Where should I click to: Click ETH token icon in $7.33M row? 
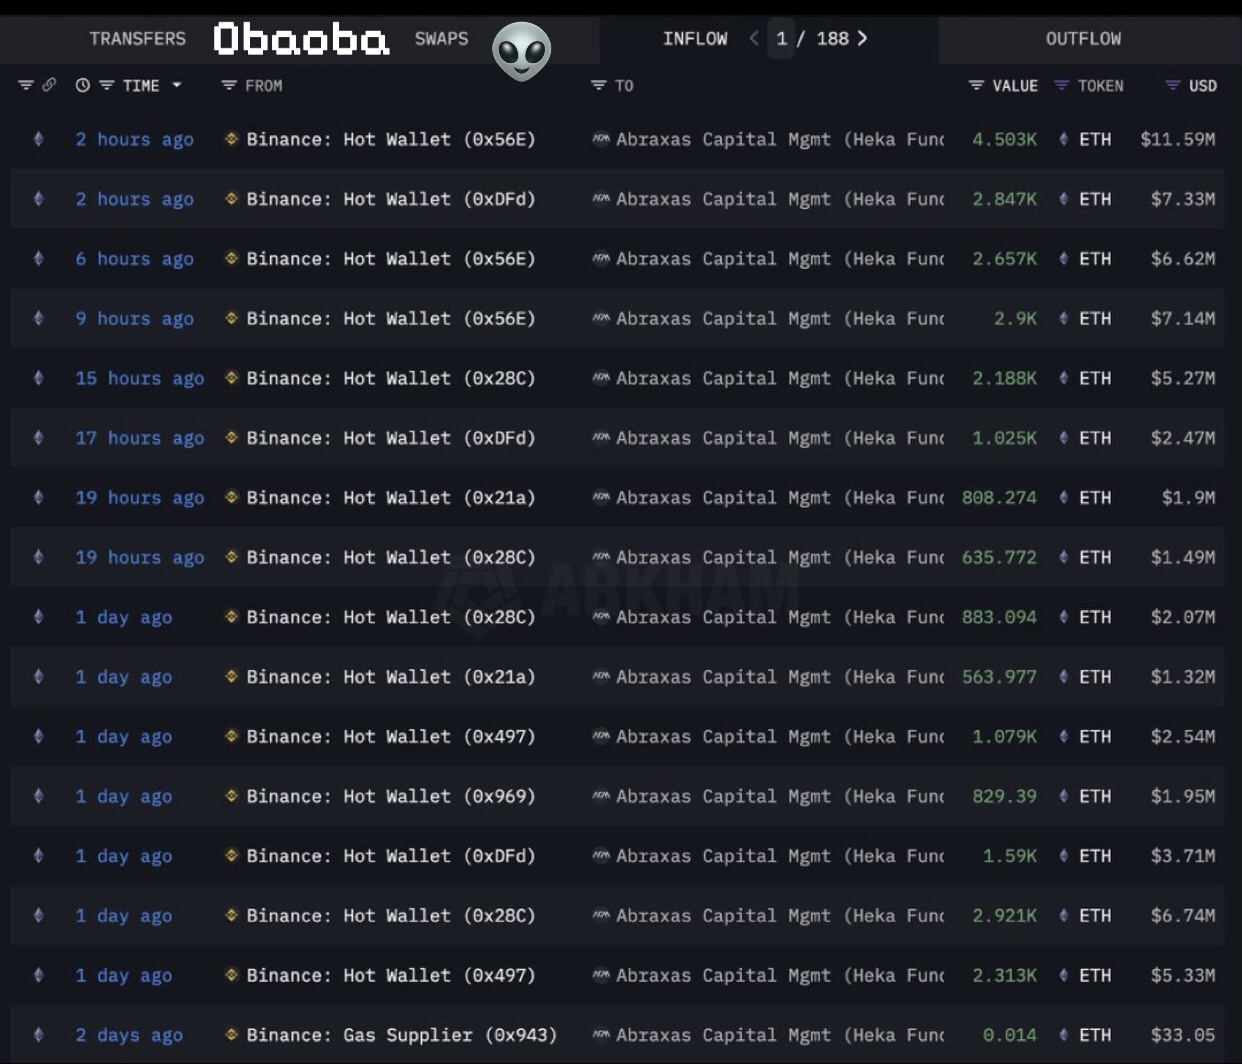(1064, 199)
